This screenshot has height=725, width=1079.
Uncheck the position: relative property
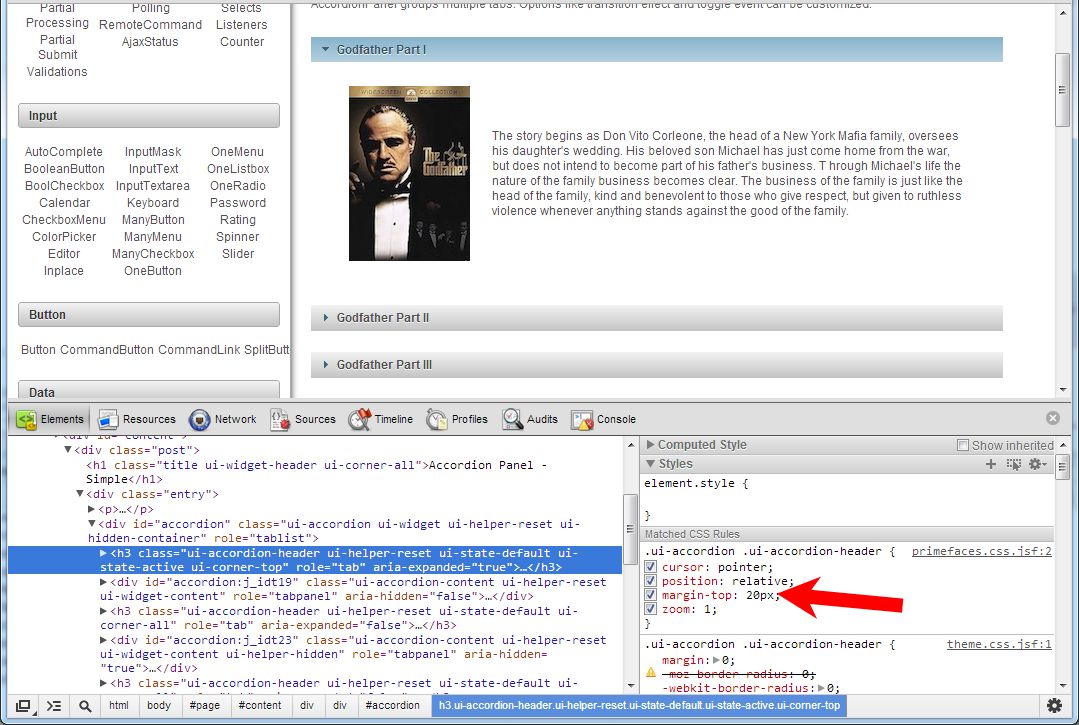[650, 581]
